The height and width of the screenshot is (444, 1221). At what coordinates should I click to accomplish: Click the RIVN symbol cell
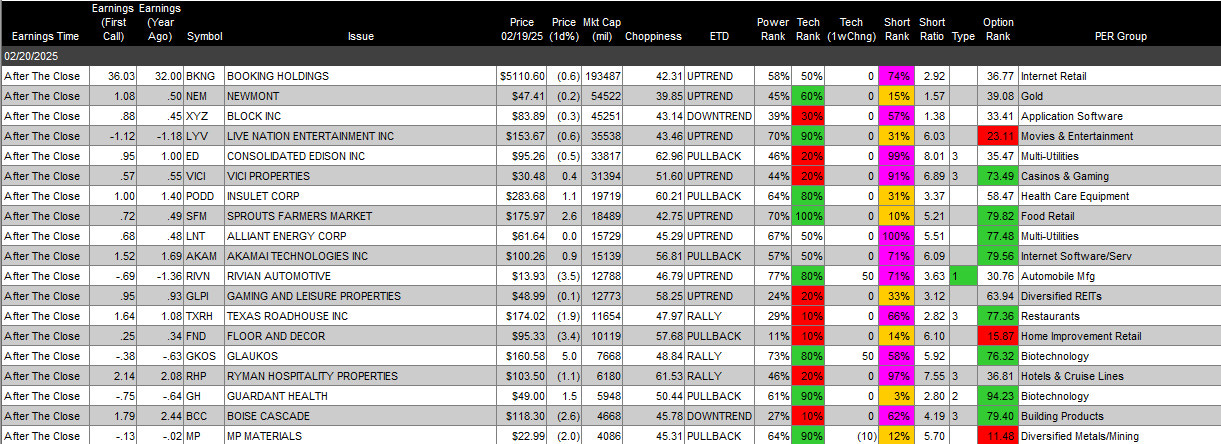[x=203, y=276]
